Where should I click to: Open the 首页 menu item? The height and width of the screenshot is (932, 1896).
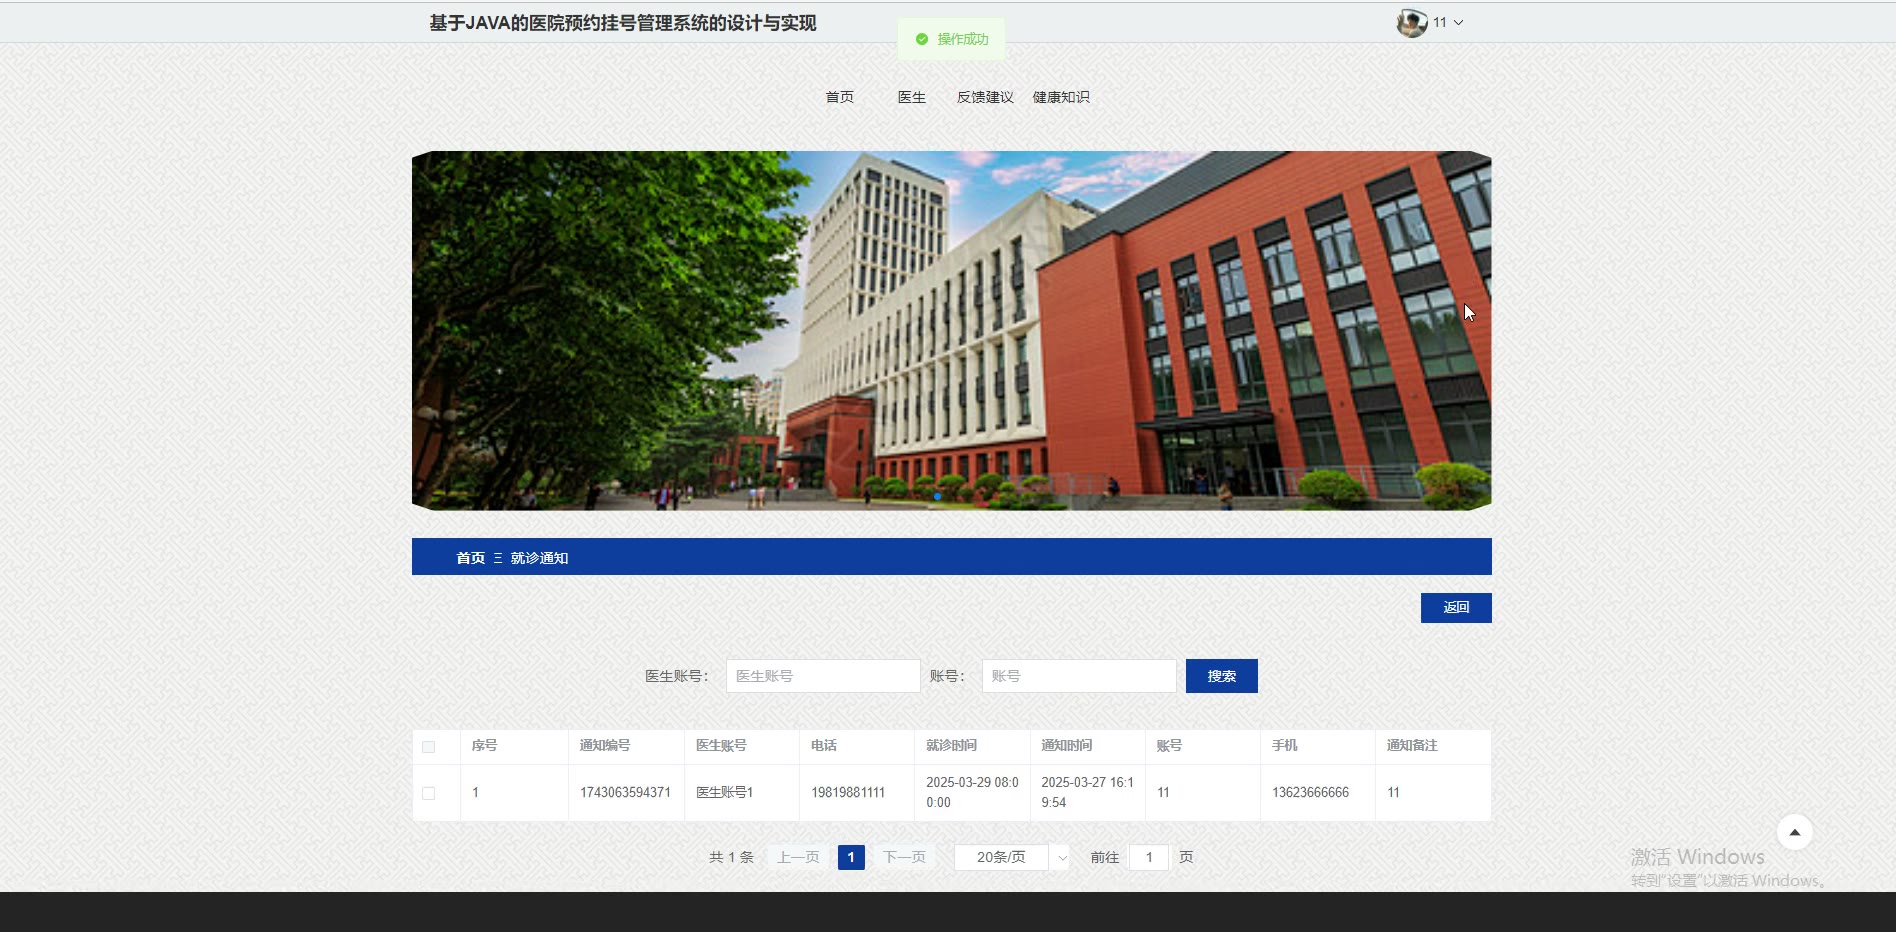(x=839, y=97)
